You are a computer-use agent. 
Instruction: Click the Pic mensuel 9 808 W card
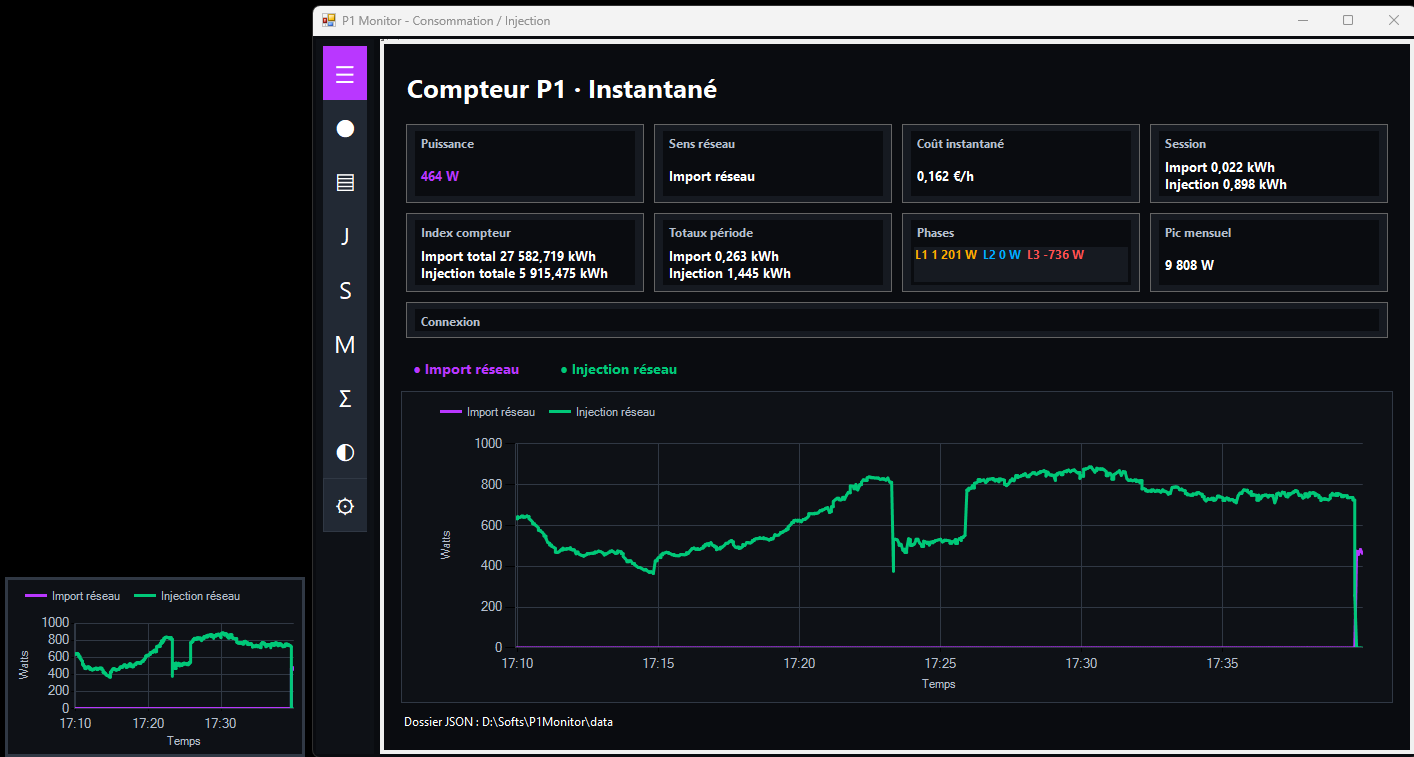1269,252
